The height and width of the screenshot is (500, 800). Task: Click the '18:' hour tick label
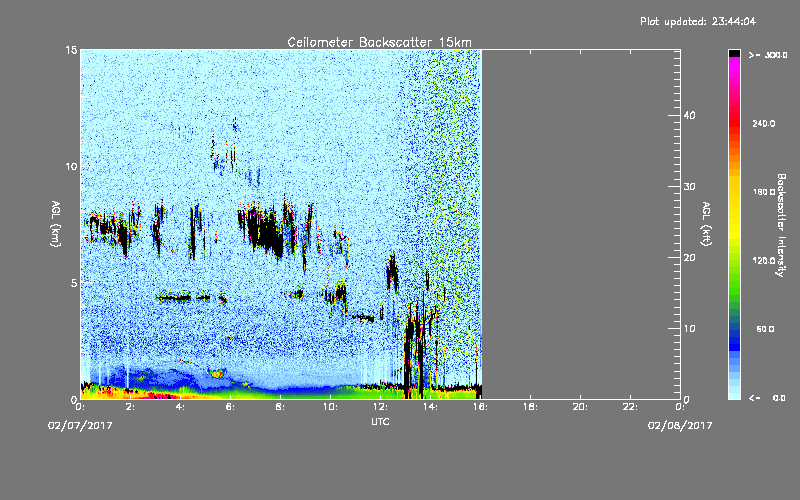pyautogui.click(x=531, y=407)
